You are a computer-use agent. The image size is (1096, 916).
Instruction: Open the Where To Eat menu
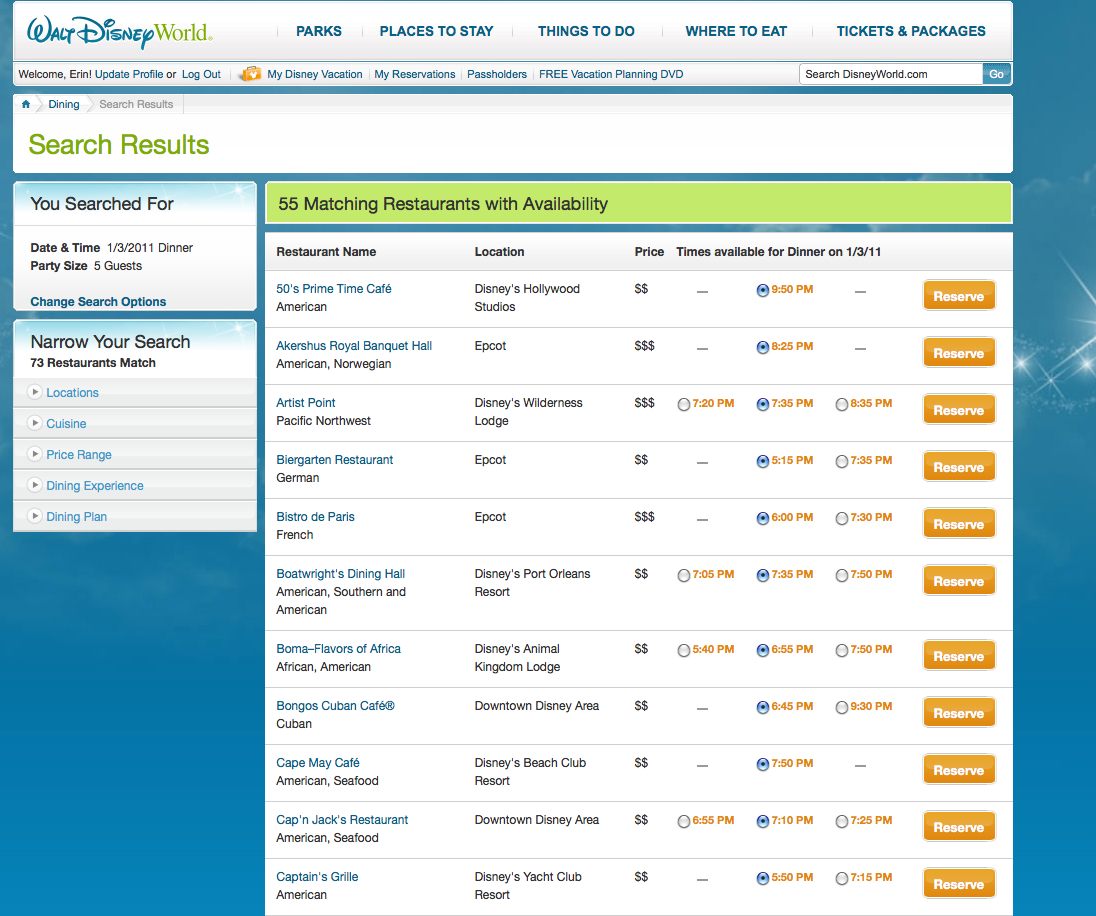tap(735, 31)
